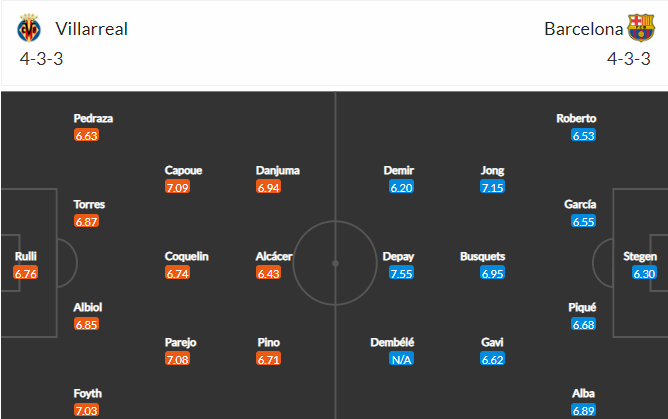668x419 pixels.
Task: Click Jong's 7.15 rating badge
Action: pyautogui.click(x=492, y=187)
